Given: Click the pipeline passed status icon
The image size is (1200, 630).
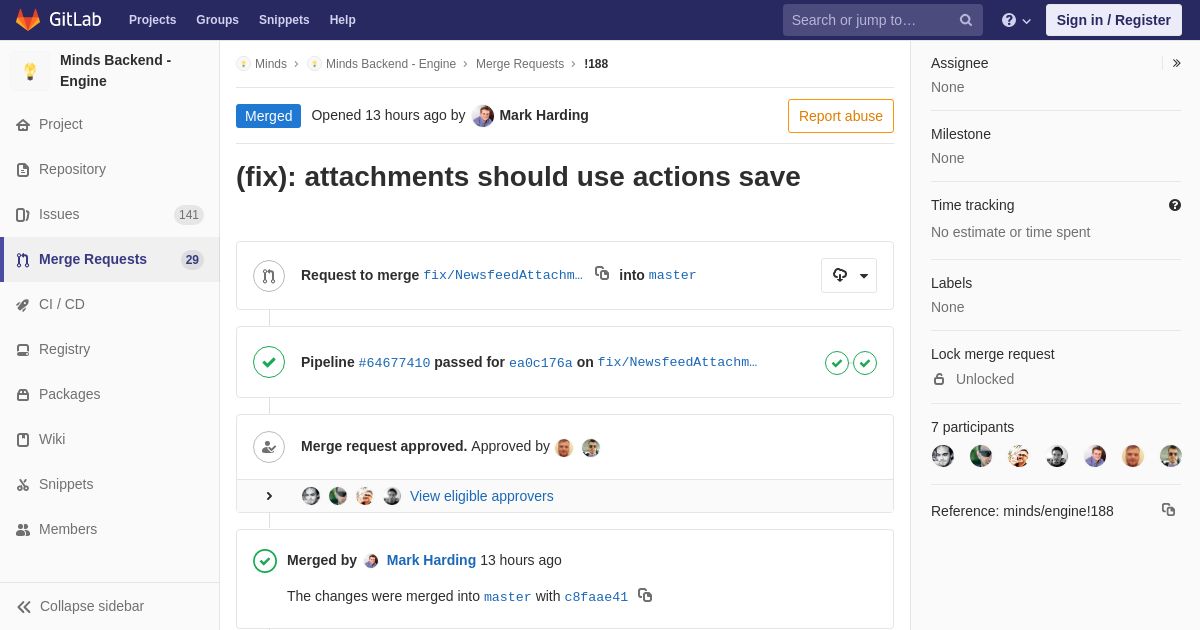Looking at the screenshot, I should (269, 362).
